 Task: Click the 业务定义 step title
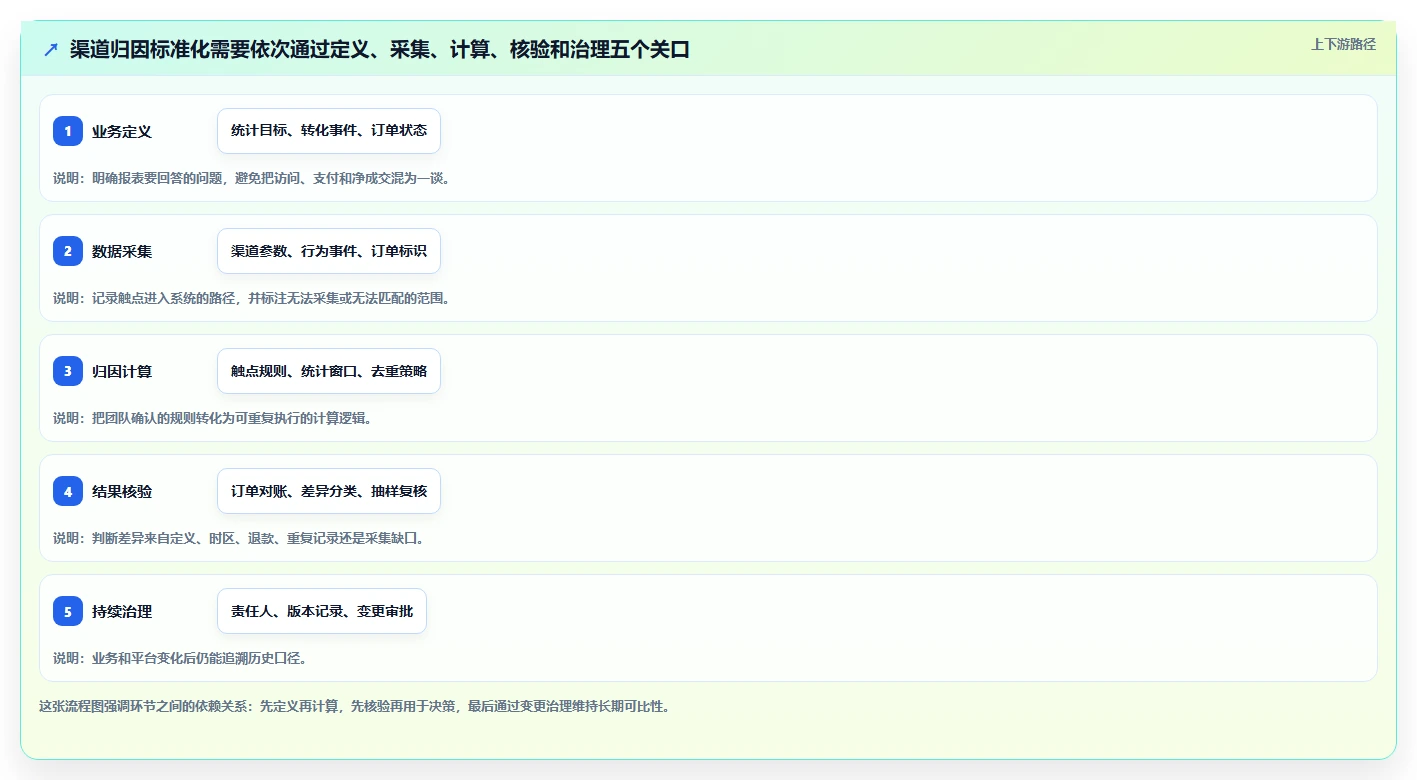click(122, 131)
